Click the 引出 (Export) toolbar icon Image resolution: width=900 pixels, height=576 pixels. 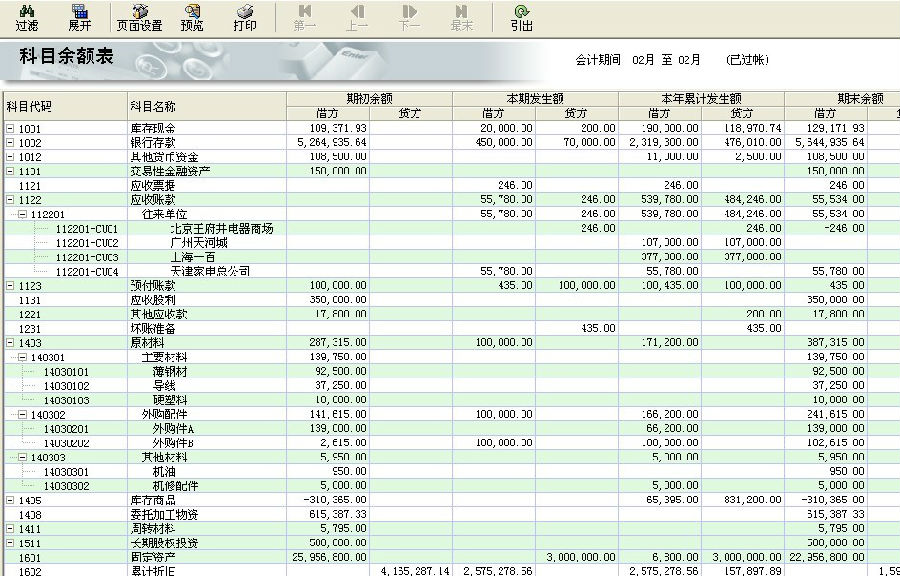(x=521, y=17)
